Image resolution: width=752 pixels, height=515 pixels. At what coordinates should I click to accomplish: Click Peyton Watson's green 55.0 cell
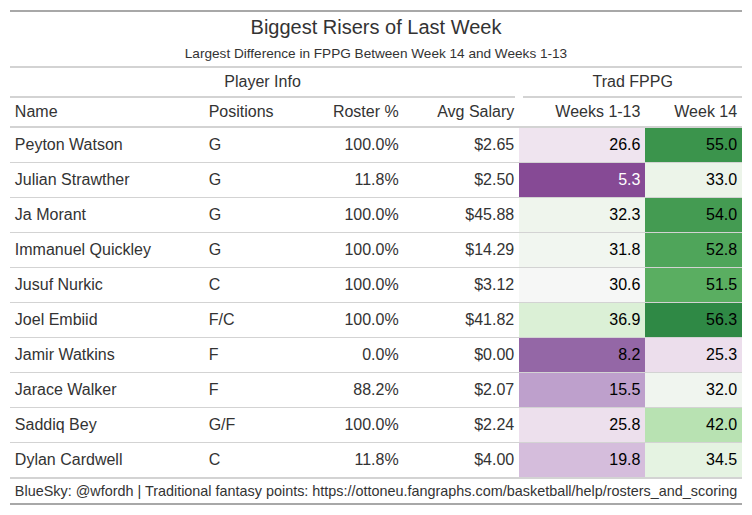click(693, 145)
